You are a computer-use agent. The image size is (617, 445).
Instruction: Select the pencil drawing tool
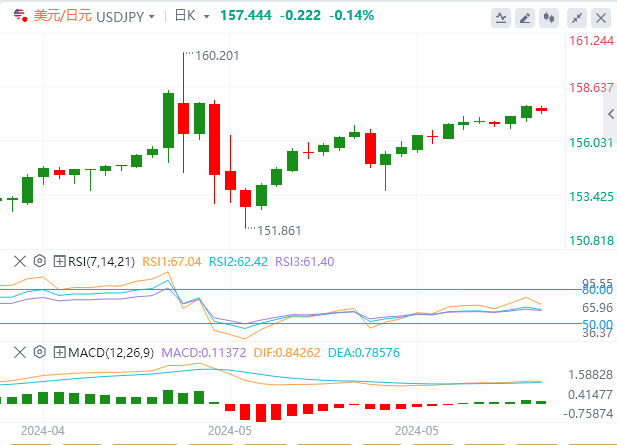pos(525,18)
